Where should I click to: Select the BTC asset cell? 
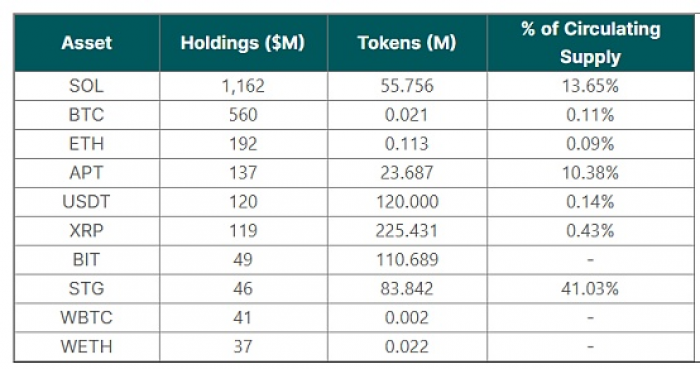click(x=87, y=115)
